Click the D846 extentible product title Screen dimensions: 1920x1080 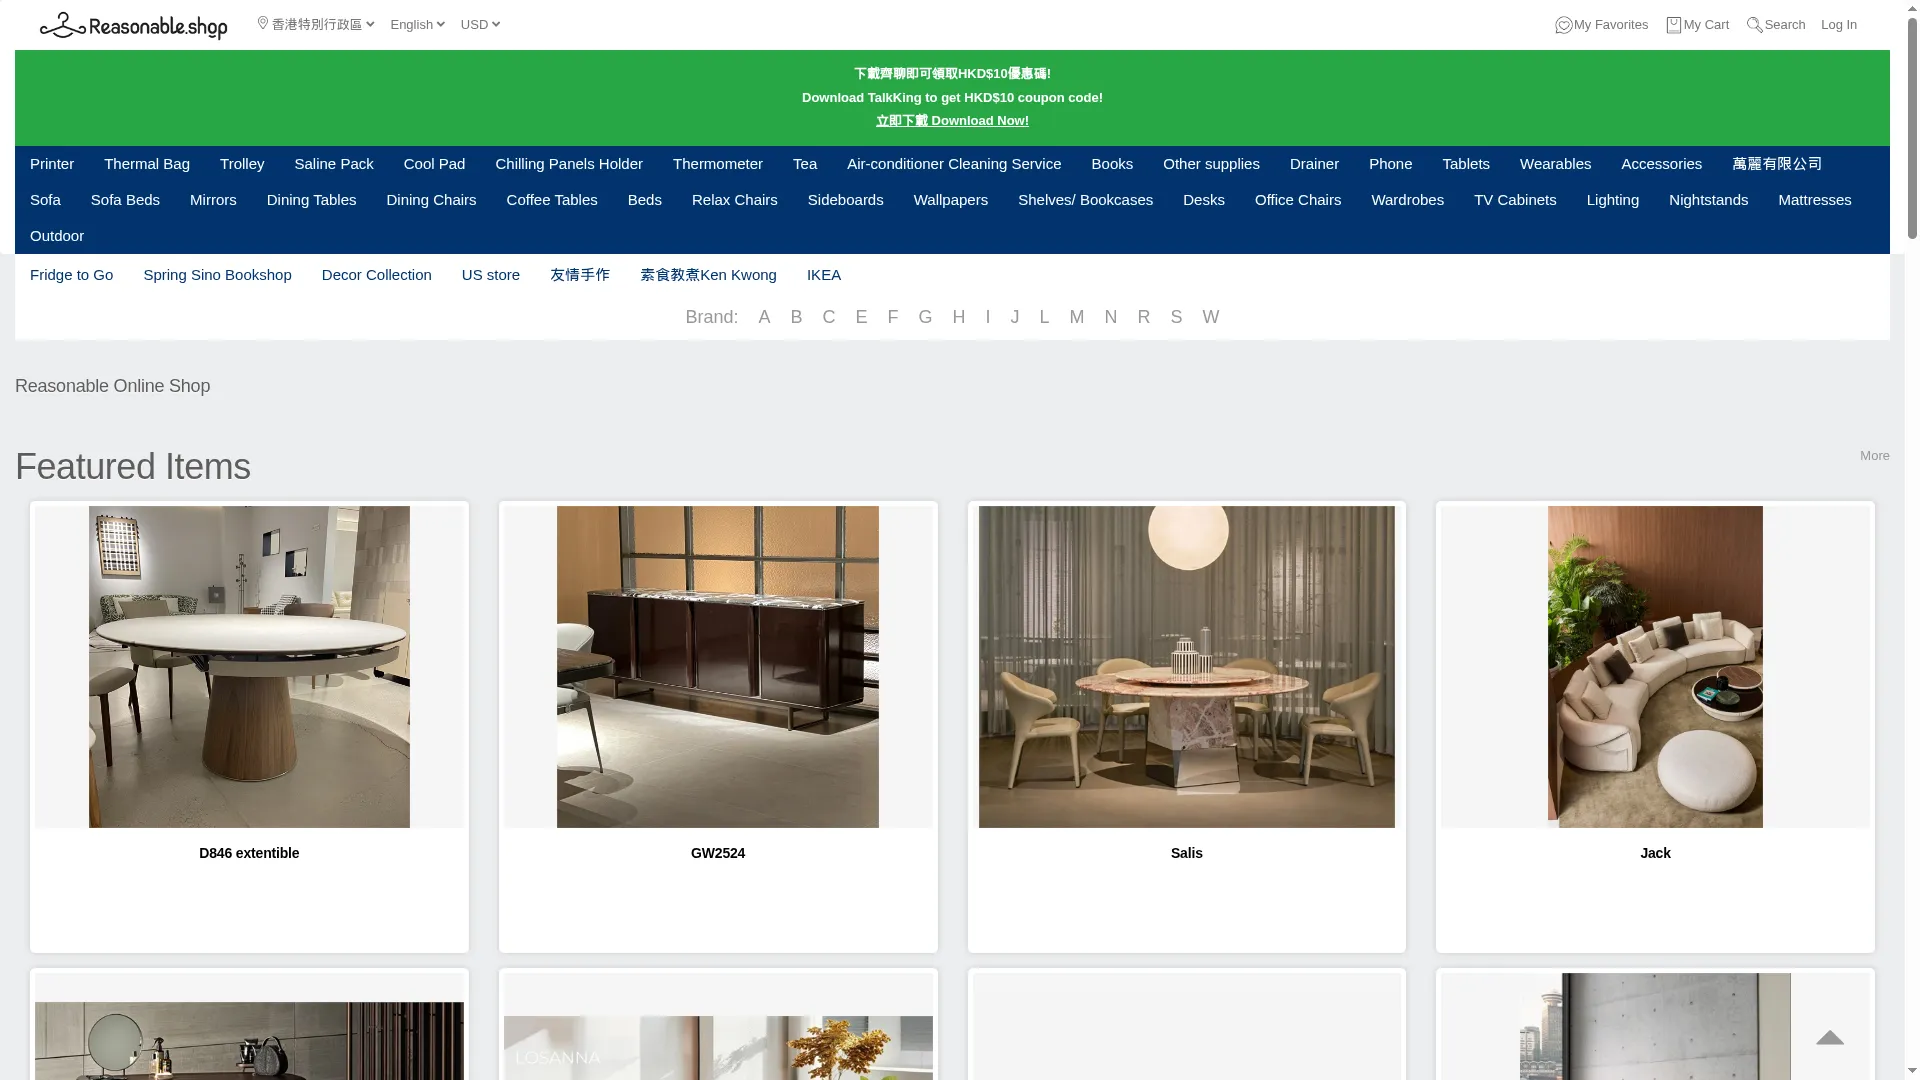click(249, 853)
